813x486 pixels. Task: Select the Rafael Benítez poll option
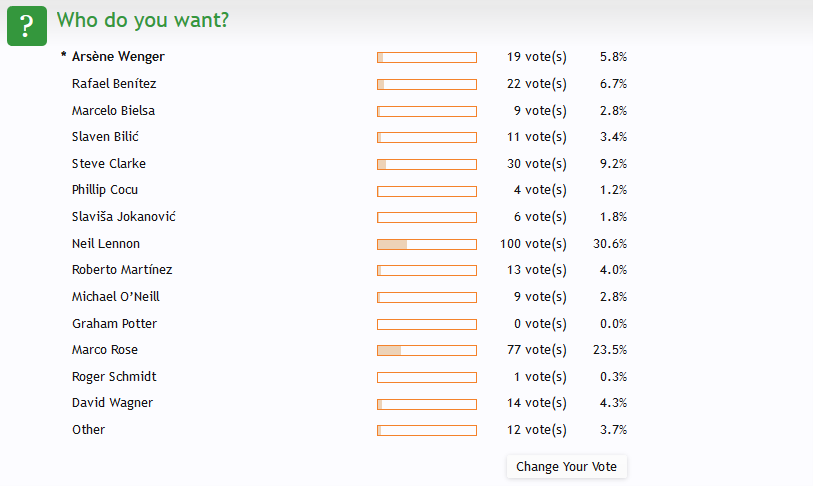point(114,84)
